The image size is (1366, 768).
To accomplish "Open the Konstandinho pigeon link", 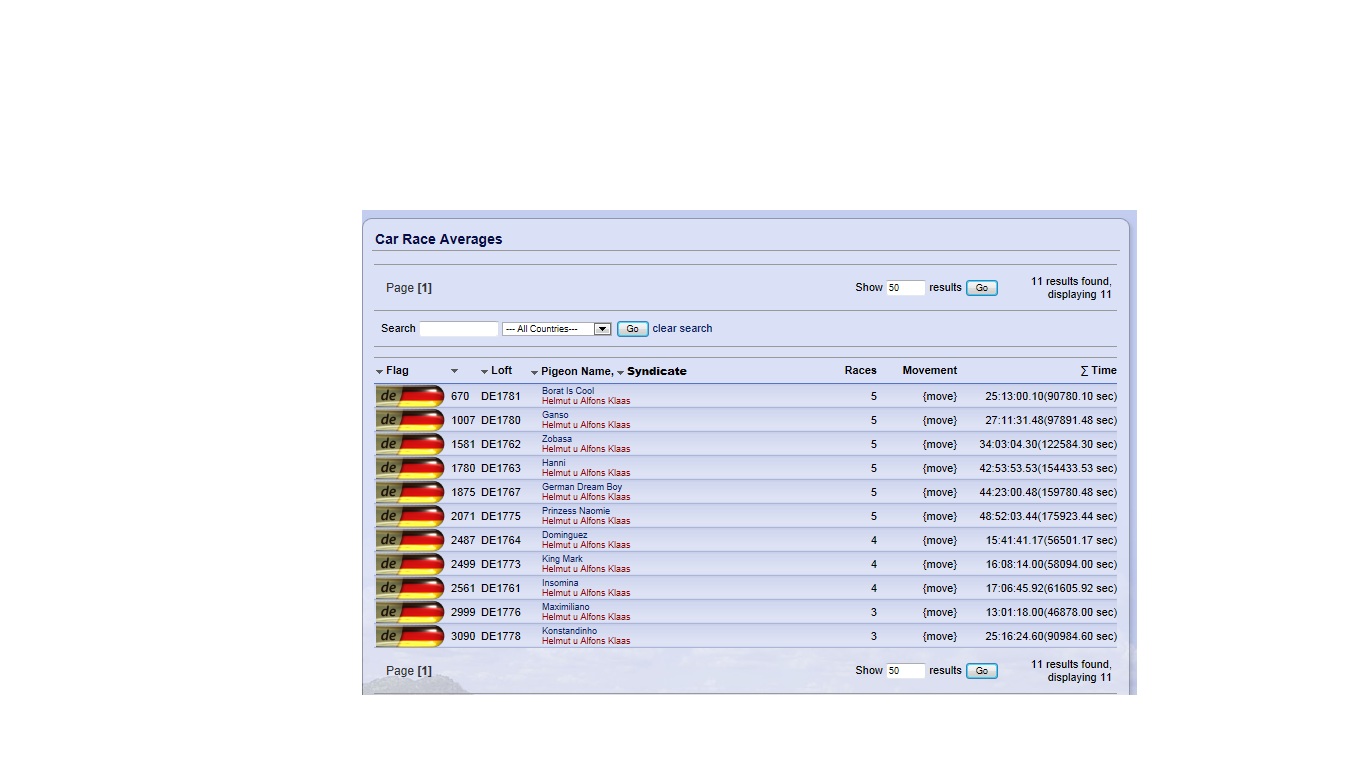I will click(x=569, y=631).
